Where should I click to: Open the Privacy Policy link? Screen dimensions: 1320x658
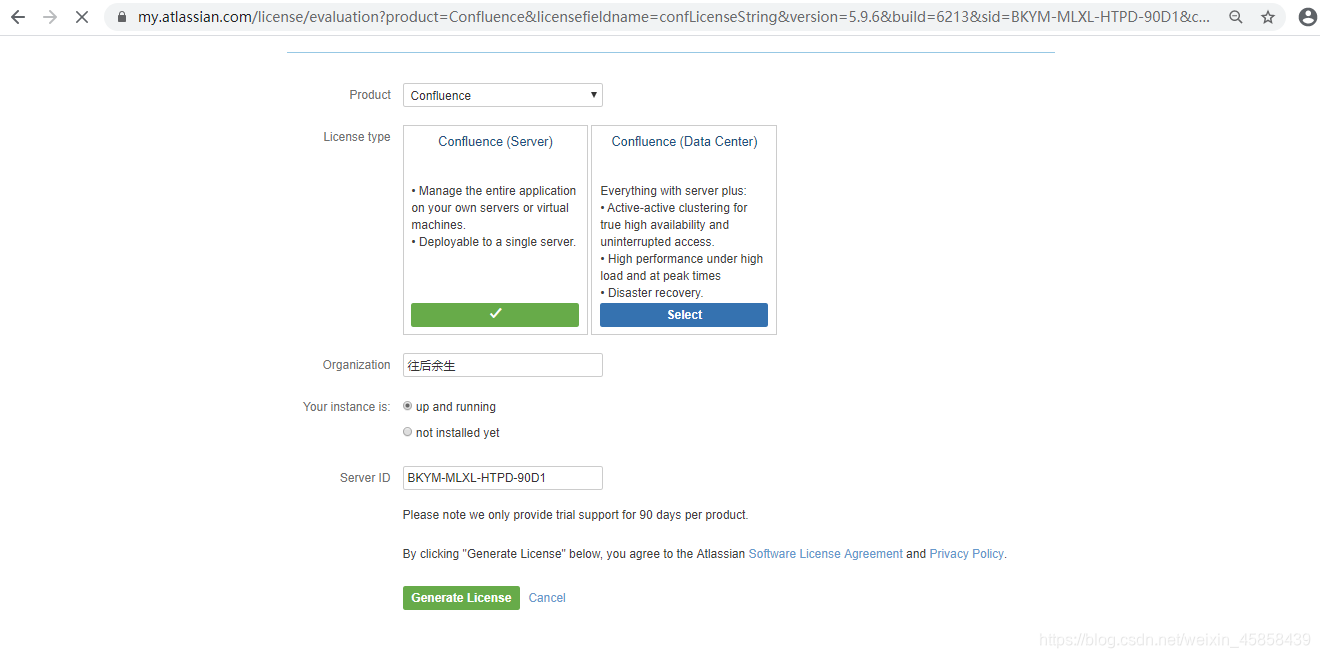[966, 554]
